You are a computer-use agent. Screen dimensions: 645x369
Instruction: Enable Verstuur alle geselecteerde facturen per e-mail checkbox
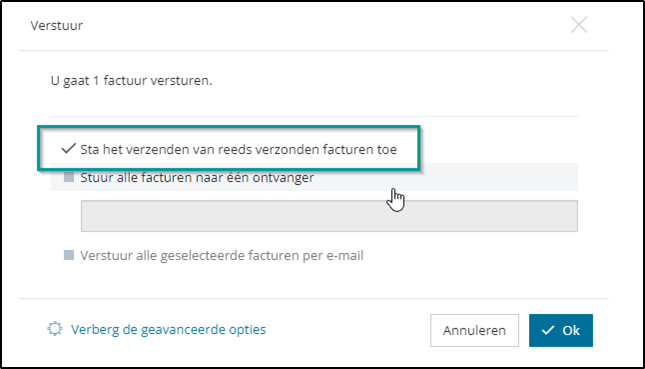(x=69, y=255)
